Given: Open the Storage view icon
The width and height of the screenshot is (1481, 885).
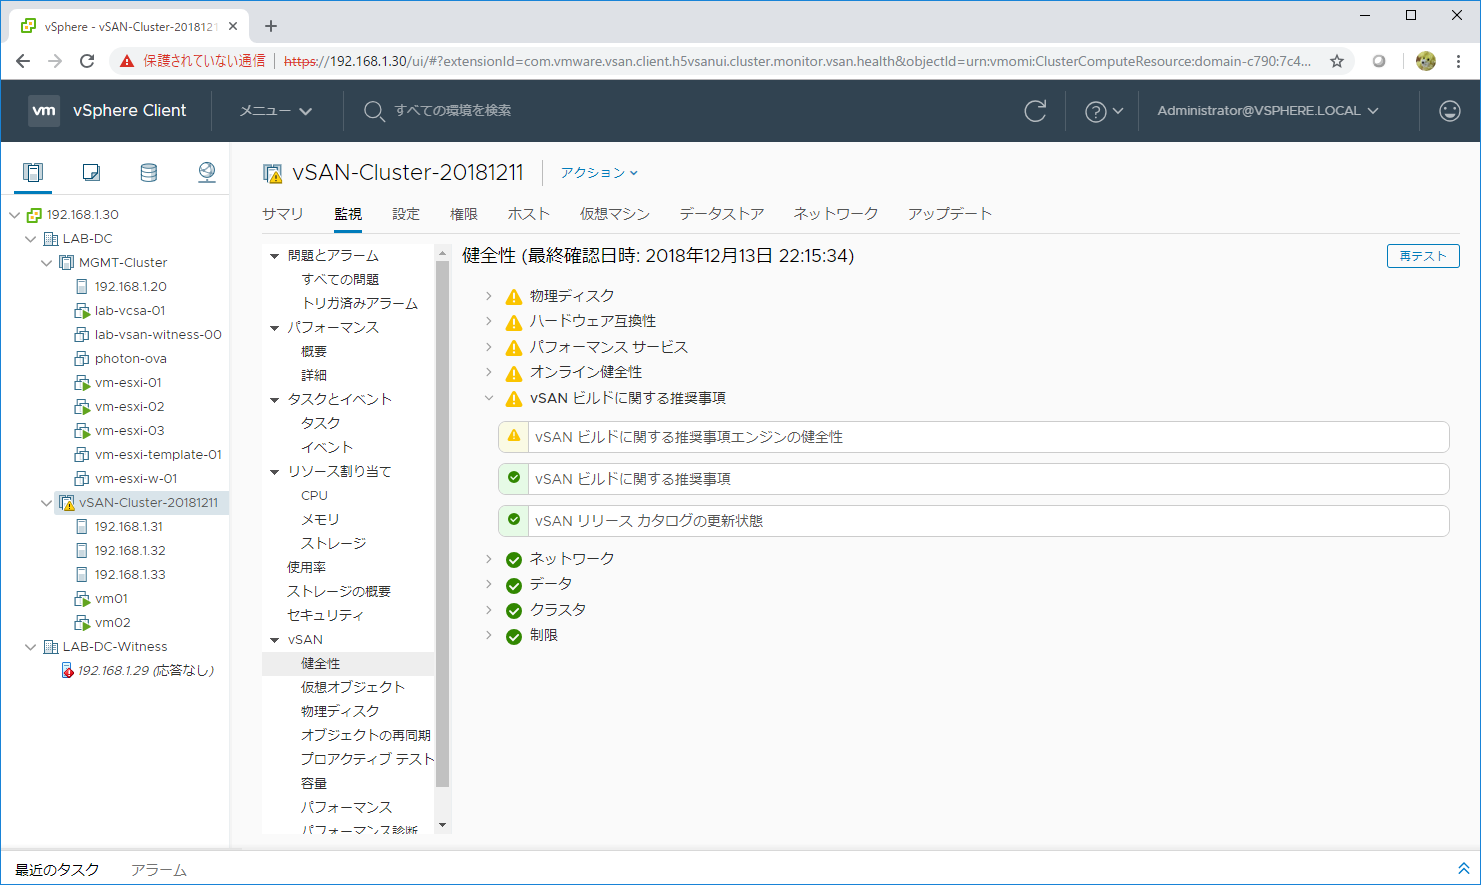Looking at the screenshot, I should [x=149, y=172].
